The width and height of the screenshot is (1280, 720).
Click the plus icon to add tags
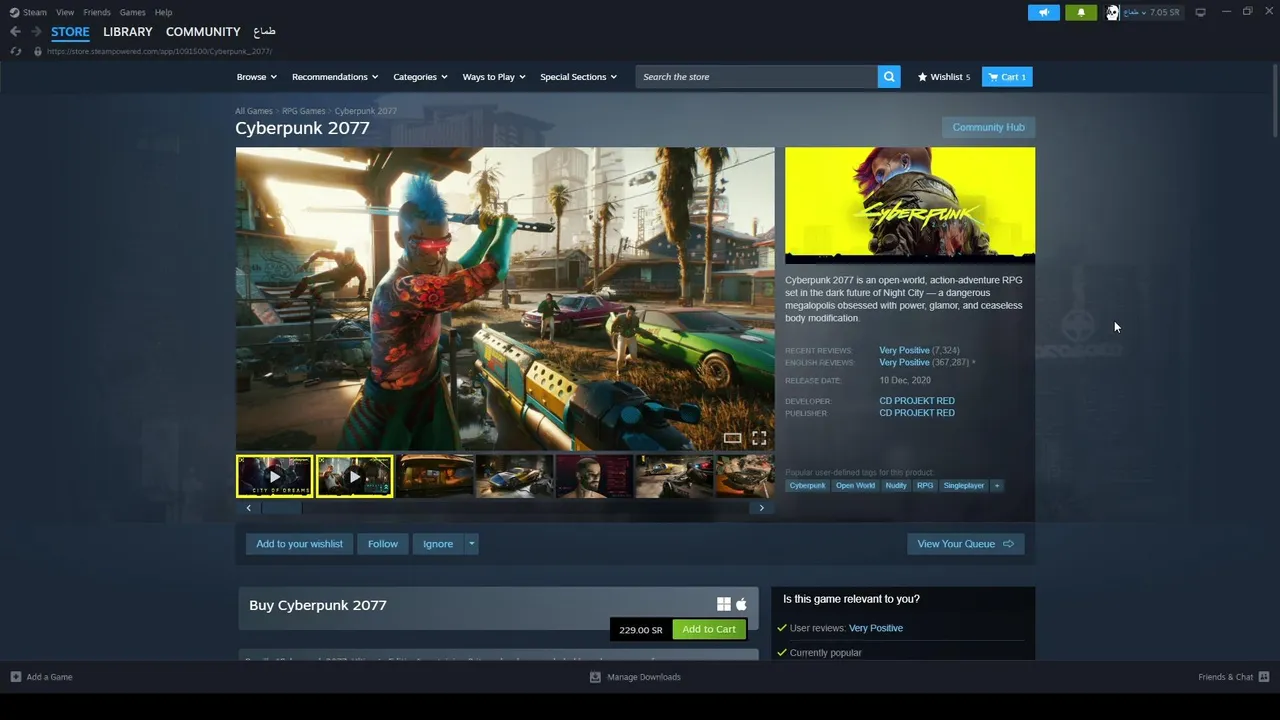pos(997,486)
